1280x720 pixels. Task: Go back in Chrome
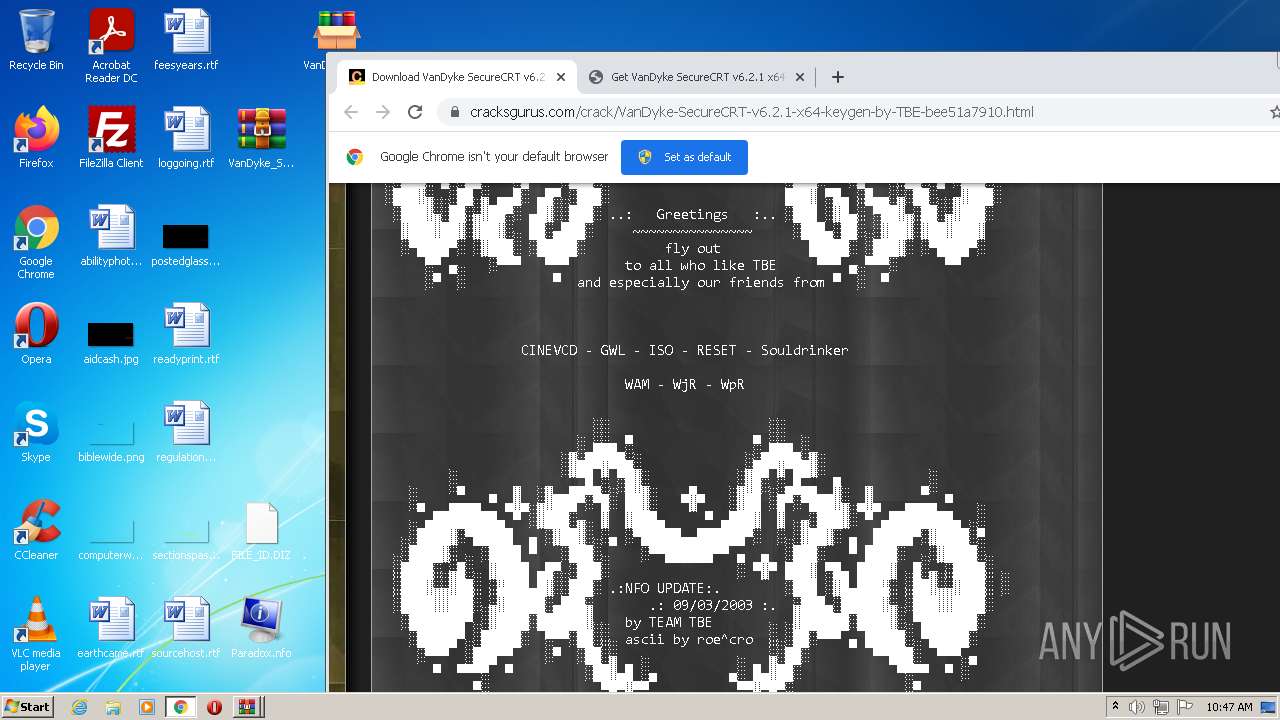pyautogui.click(x=351, y=112)
